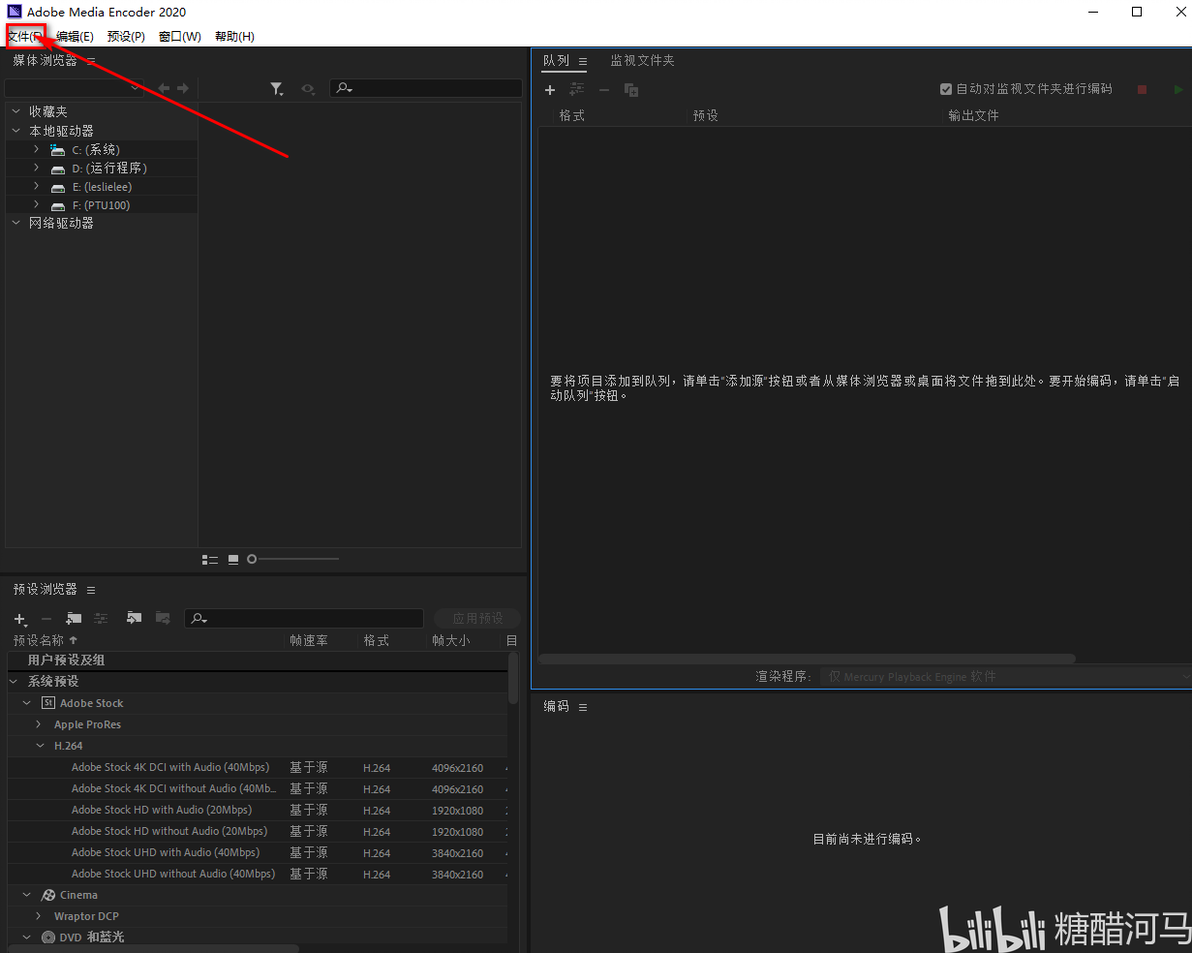
Task: Click the import presets icon in preset browser
Action: pos(134,618)
